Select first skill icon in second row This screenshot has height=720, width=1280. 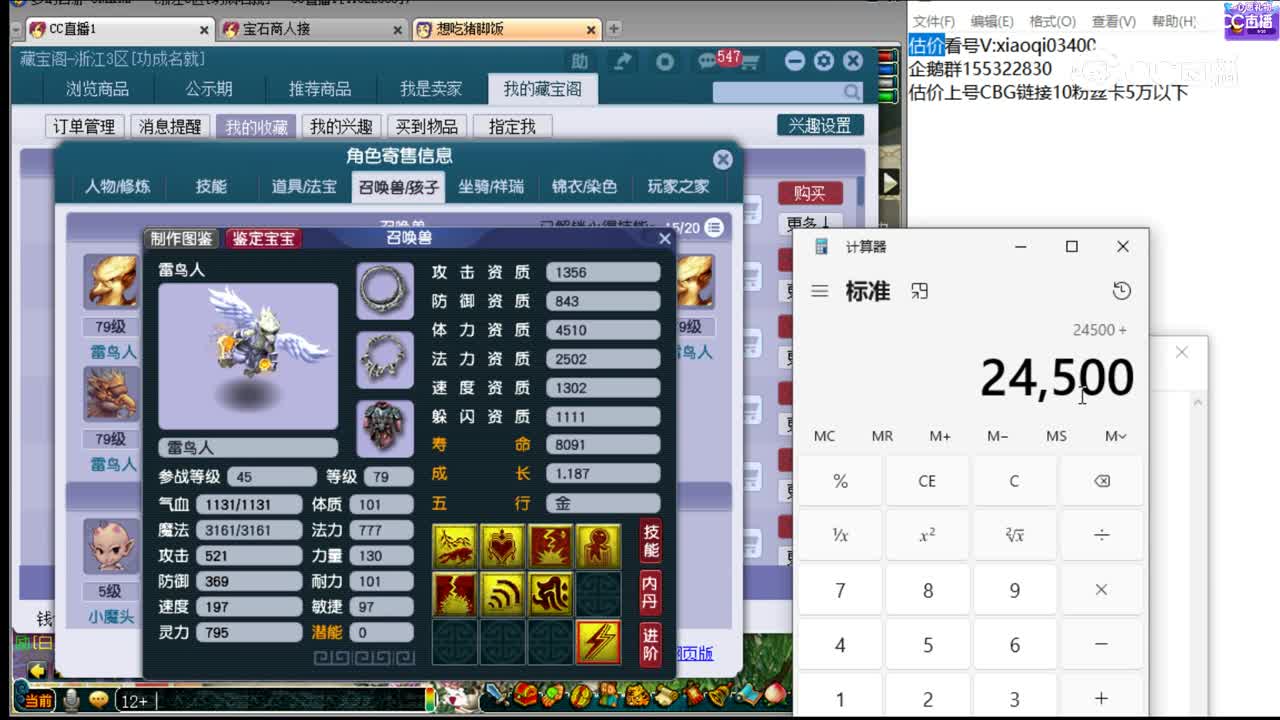[455, 594]
